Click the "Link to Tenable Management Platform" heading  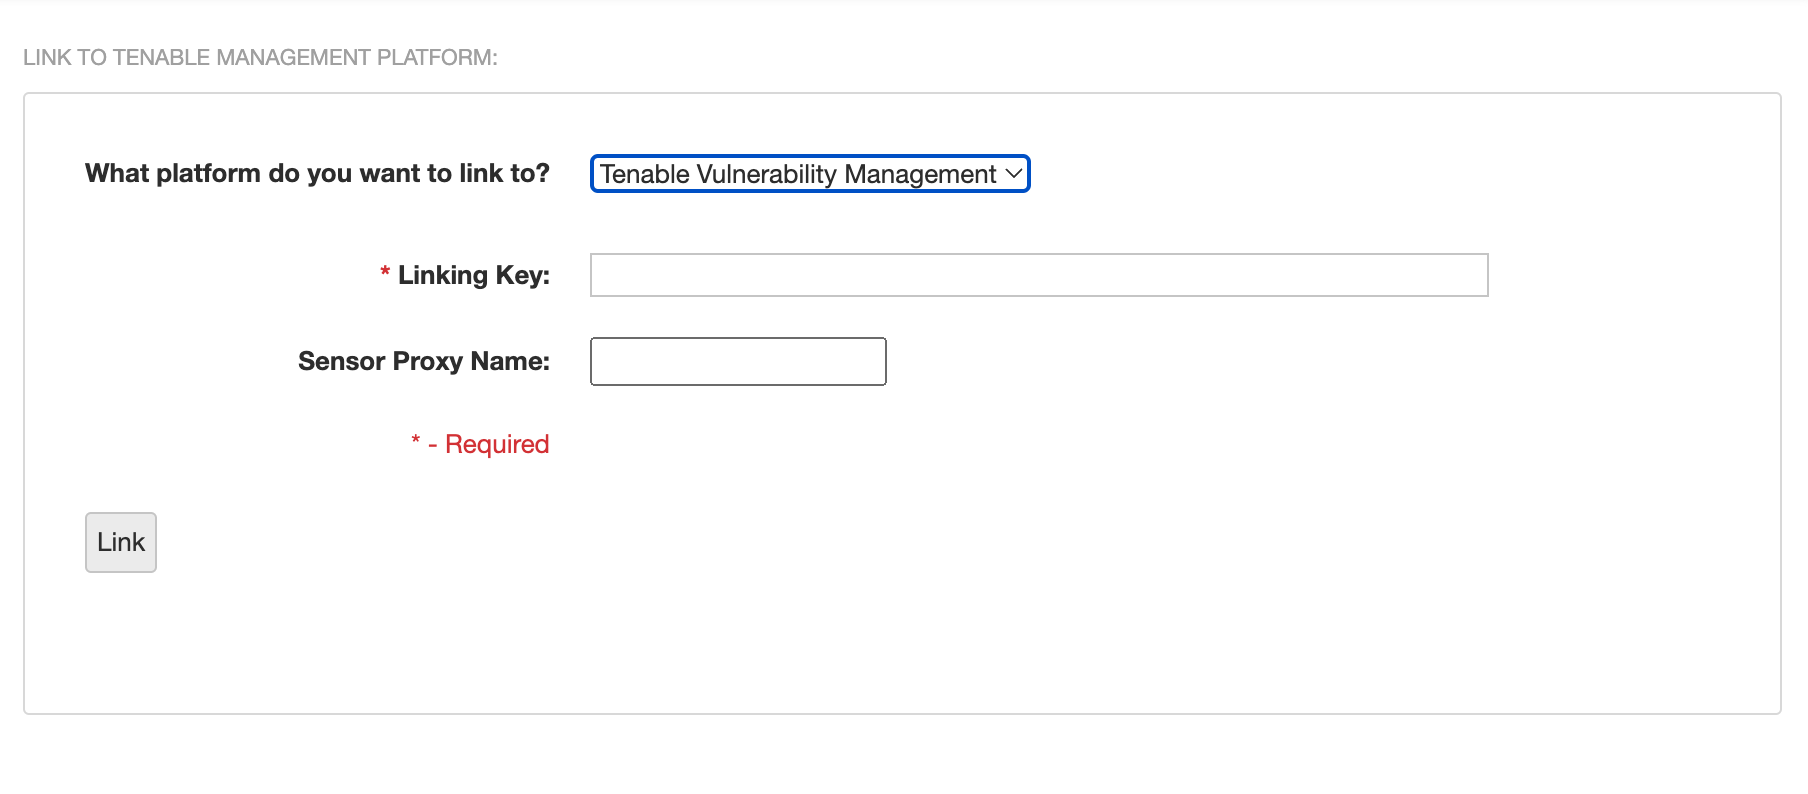260,57
